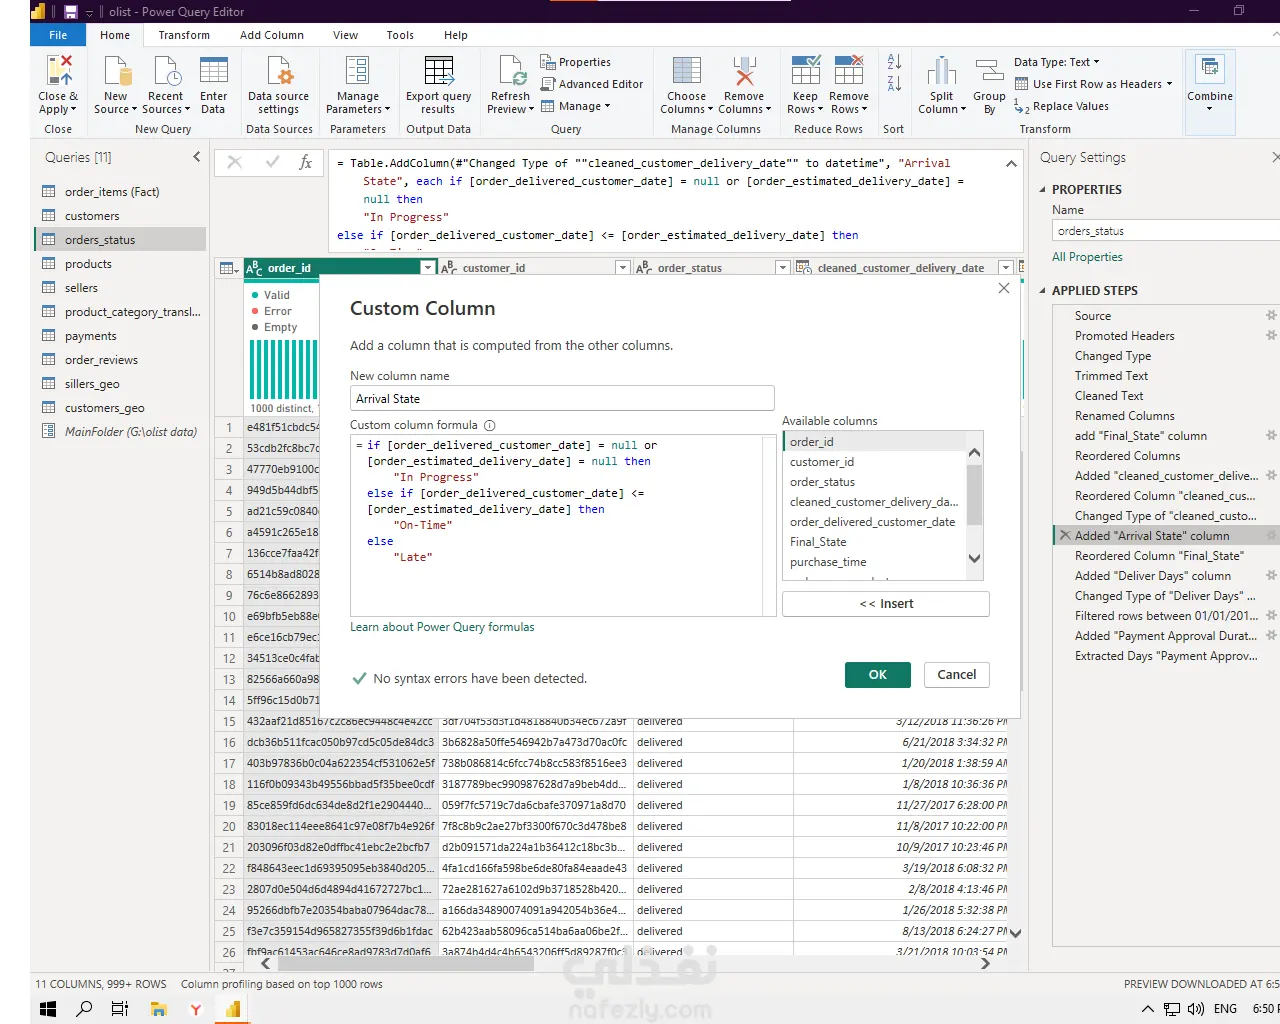Image resolution: width=1280 pixels, height=1024 pixels.
Task: Open the Tools tab
Action: 400,35
